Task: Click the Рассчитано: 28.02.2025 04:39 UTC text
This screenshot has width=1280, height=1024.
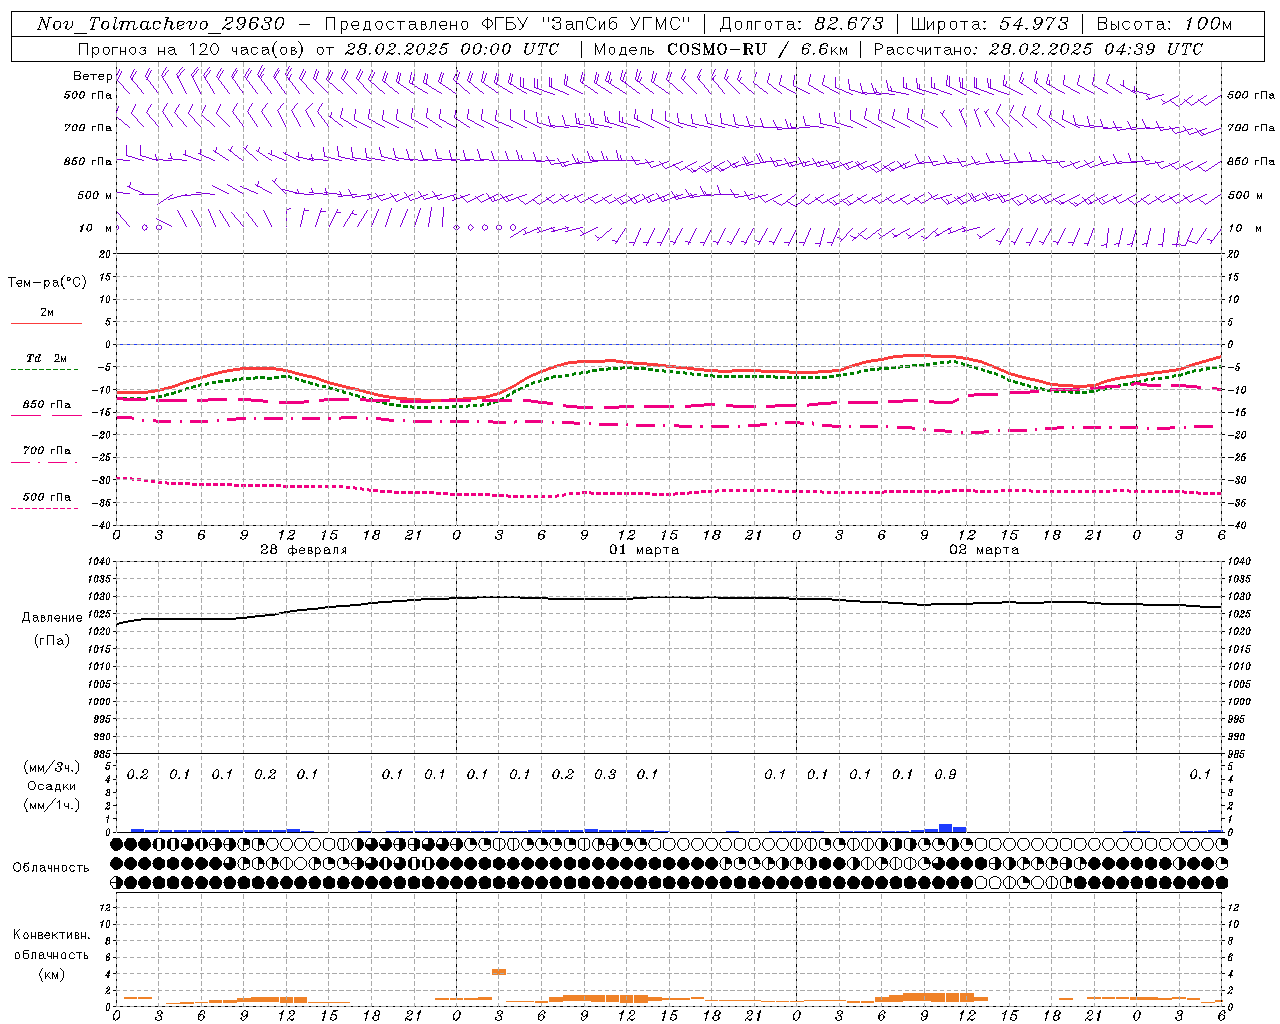Action: click(1038, 49)
